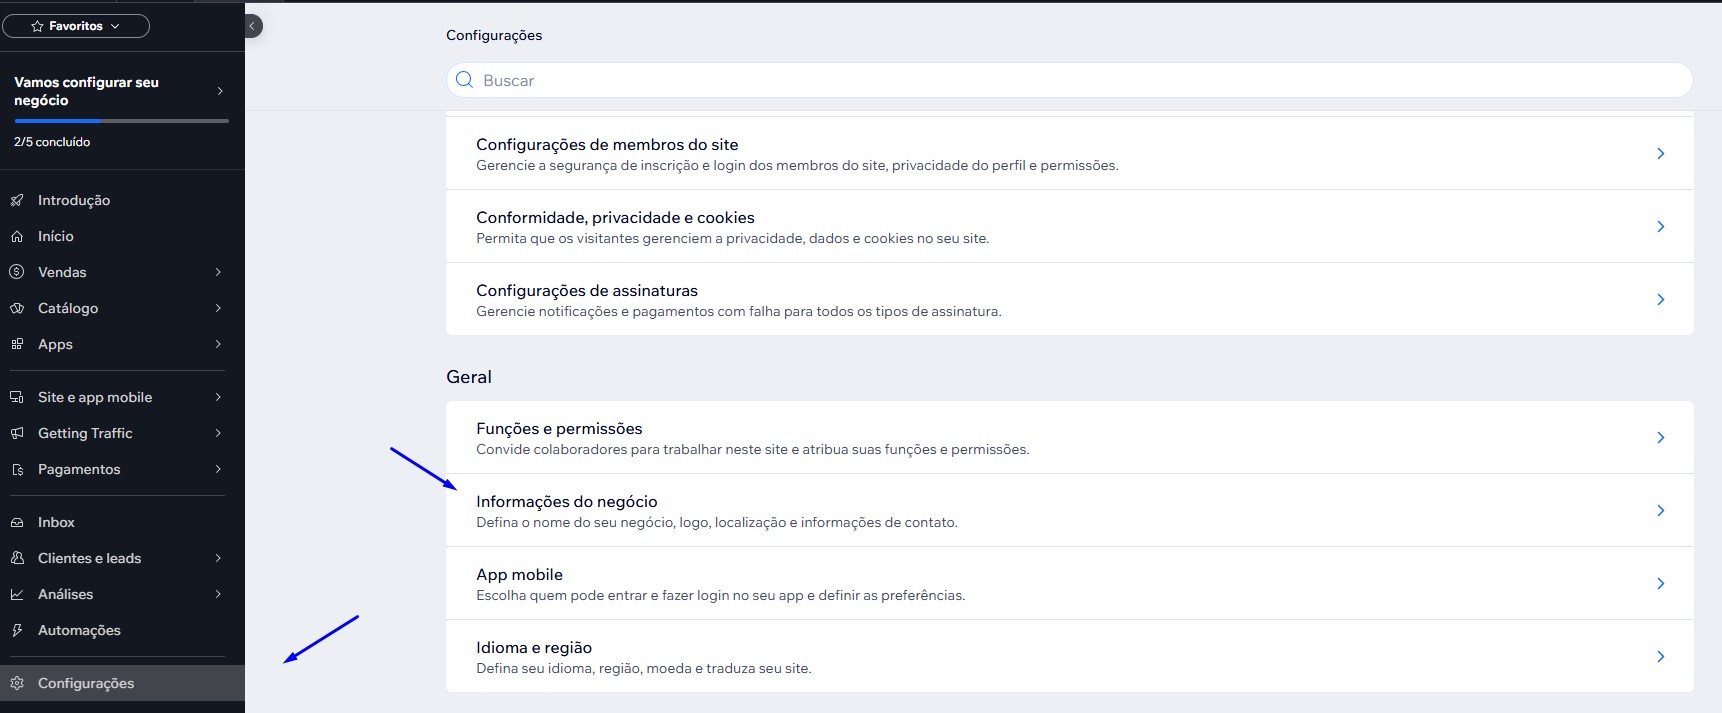This screenshot has width=1722, height=713.
Task: Click arrow on Idioma e região row
Action: pyautogui.click(x=1660, y=656)
